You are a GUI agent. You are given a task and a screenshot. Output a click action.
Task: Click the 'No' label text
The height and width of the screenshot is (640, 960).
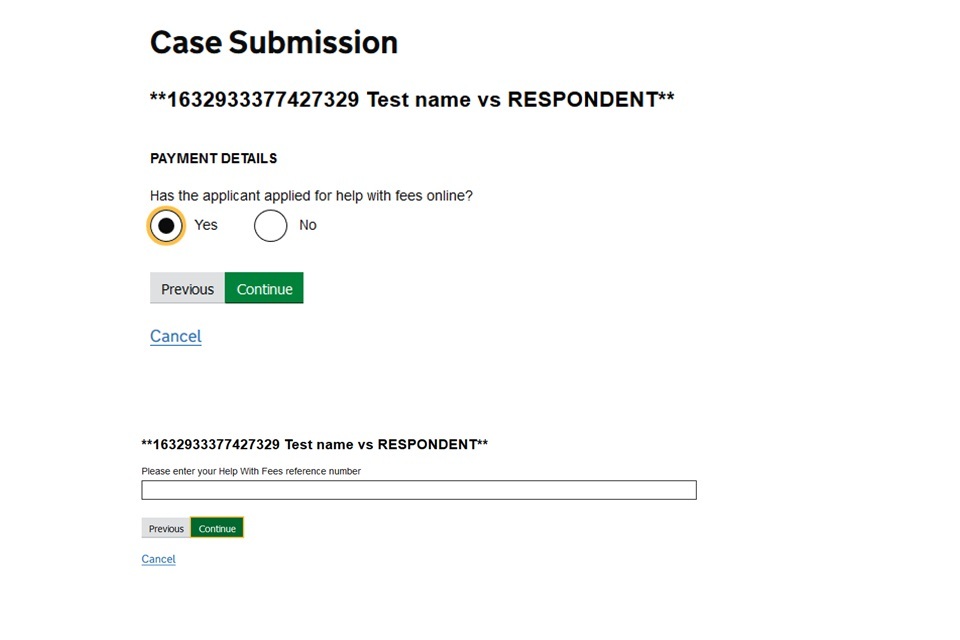point(308,225)
